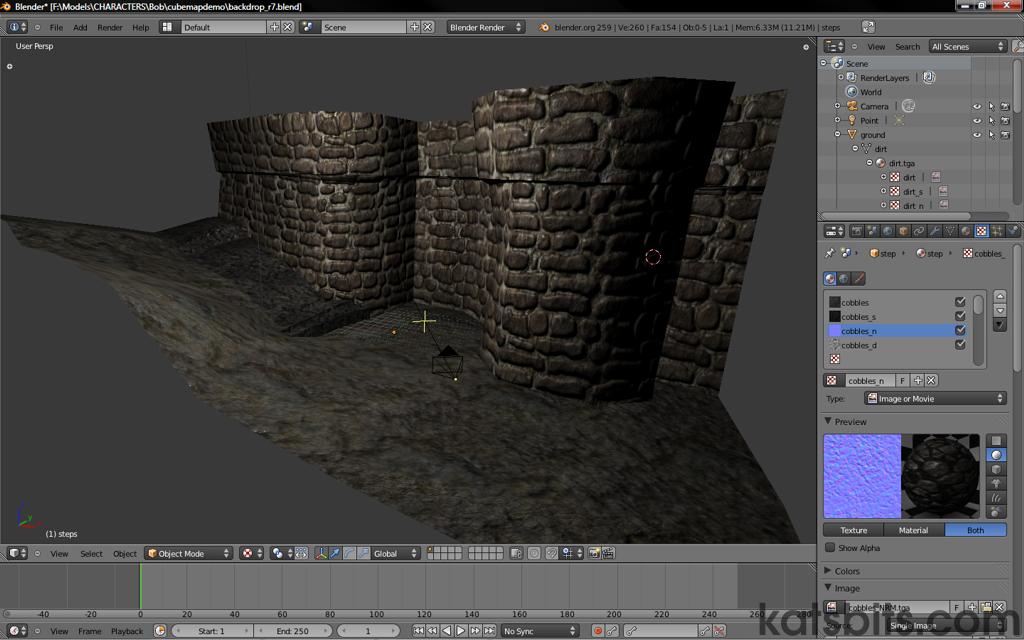Click the Material preview button
The height and width of the screenshot is (640, 1024).
(x=913, y=530)
